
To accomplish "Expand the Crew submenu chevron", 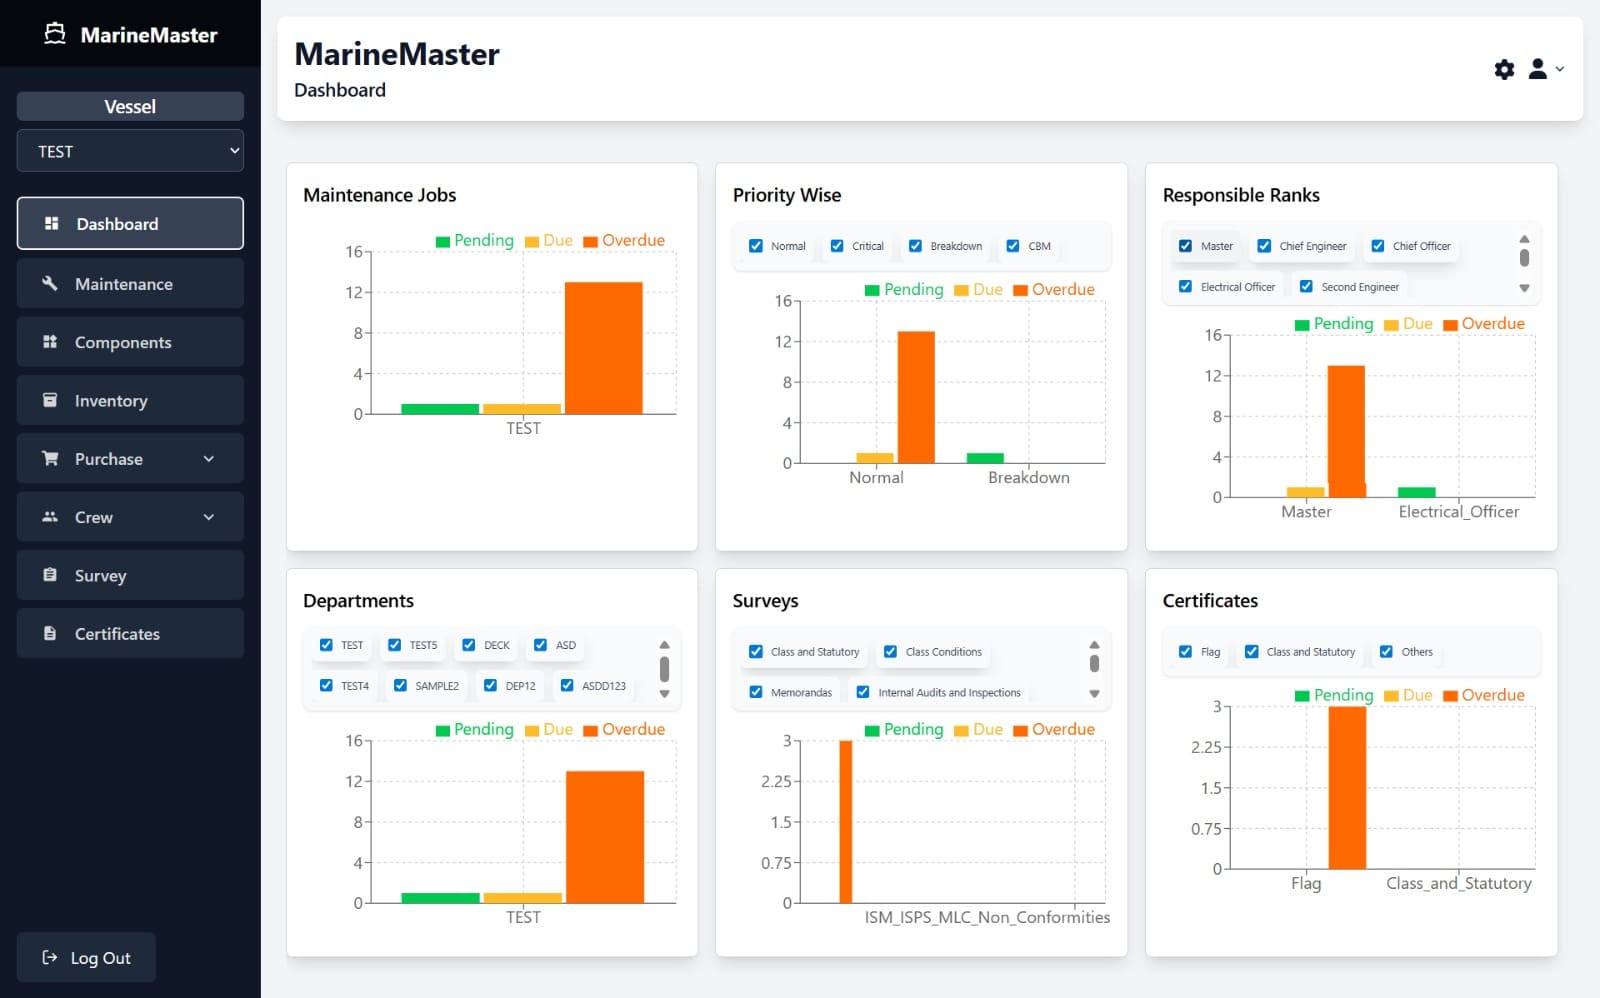I will (x=209, y=517).
